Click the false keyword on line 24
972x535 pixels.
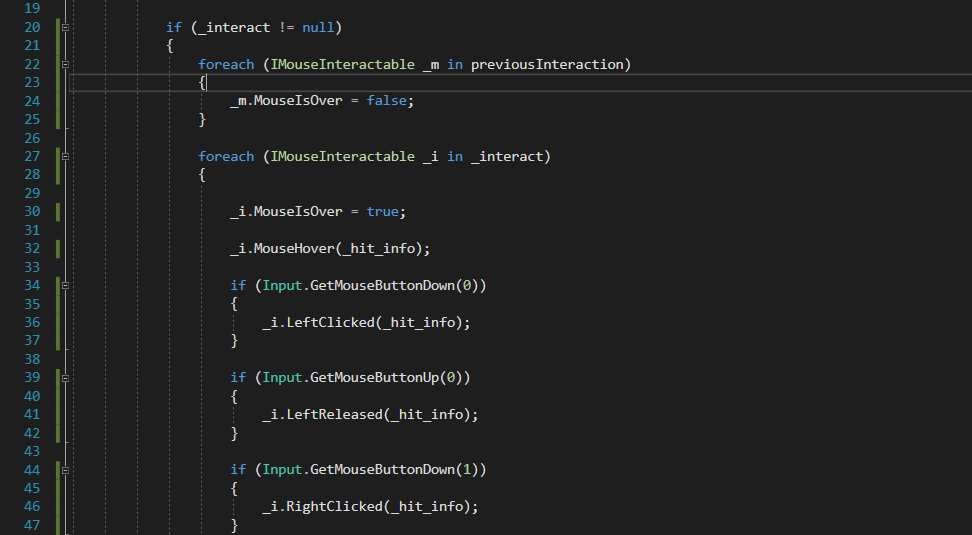point(387,101)
